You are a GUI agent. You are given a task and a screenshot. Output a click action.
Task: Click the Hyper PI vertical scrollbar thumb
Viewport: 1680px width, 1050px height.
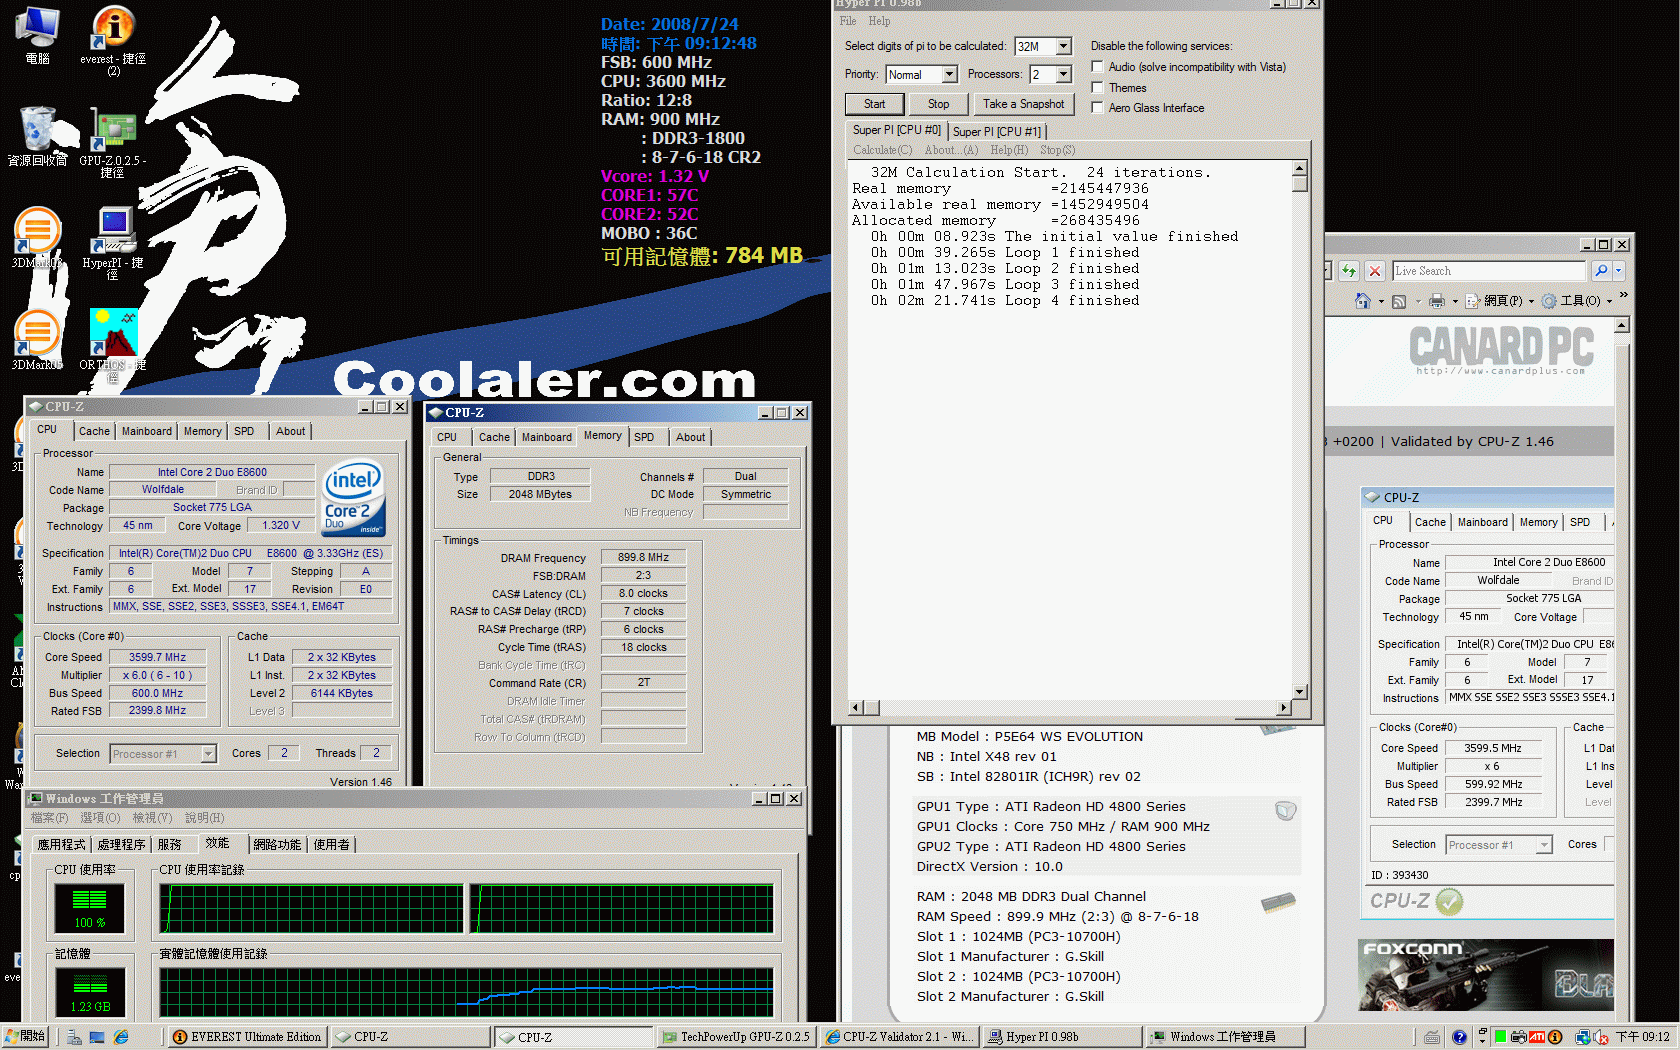tap(1300, 184)
